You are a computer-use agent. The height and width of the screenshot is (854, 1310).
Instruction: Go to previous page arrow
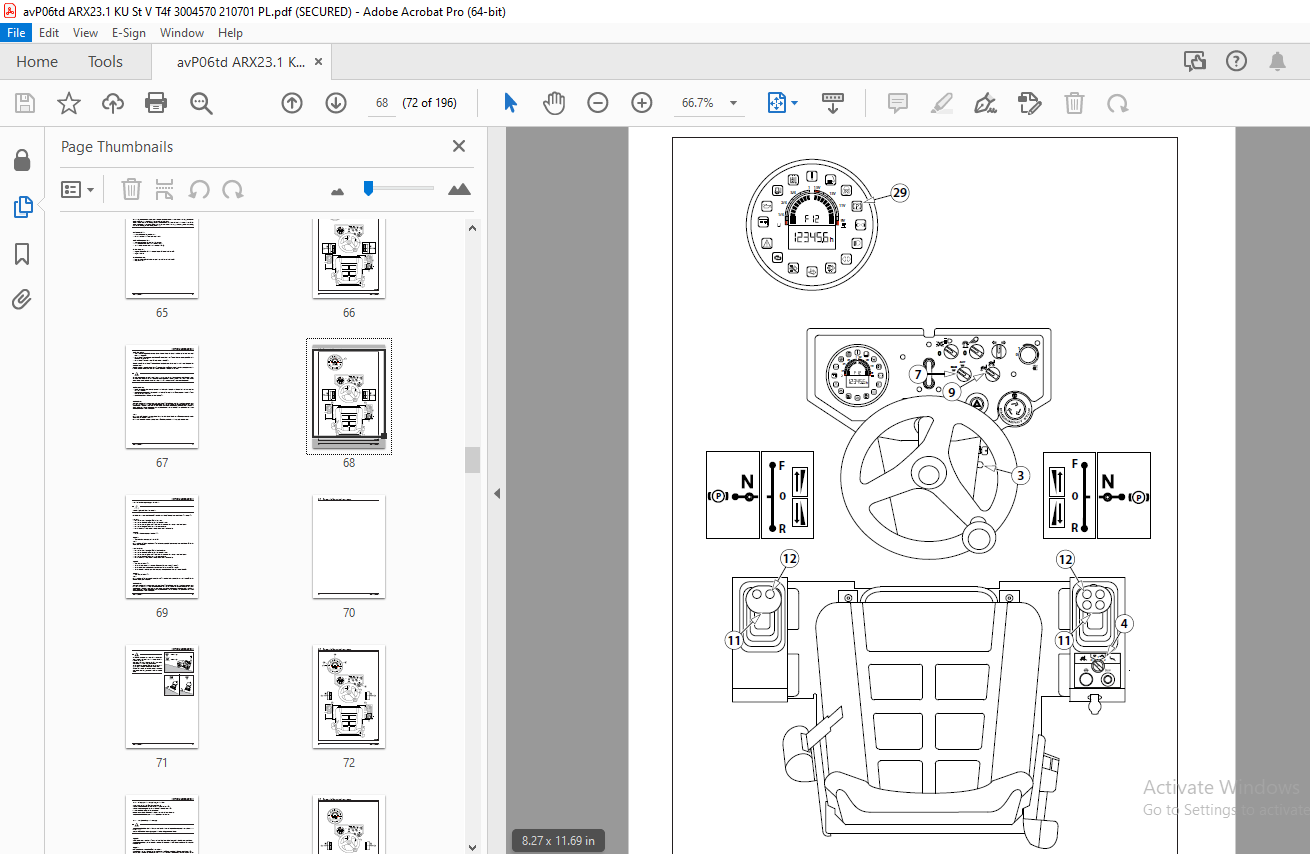[x=292, y=103]
